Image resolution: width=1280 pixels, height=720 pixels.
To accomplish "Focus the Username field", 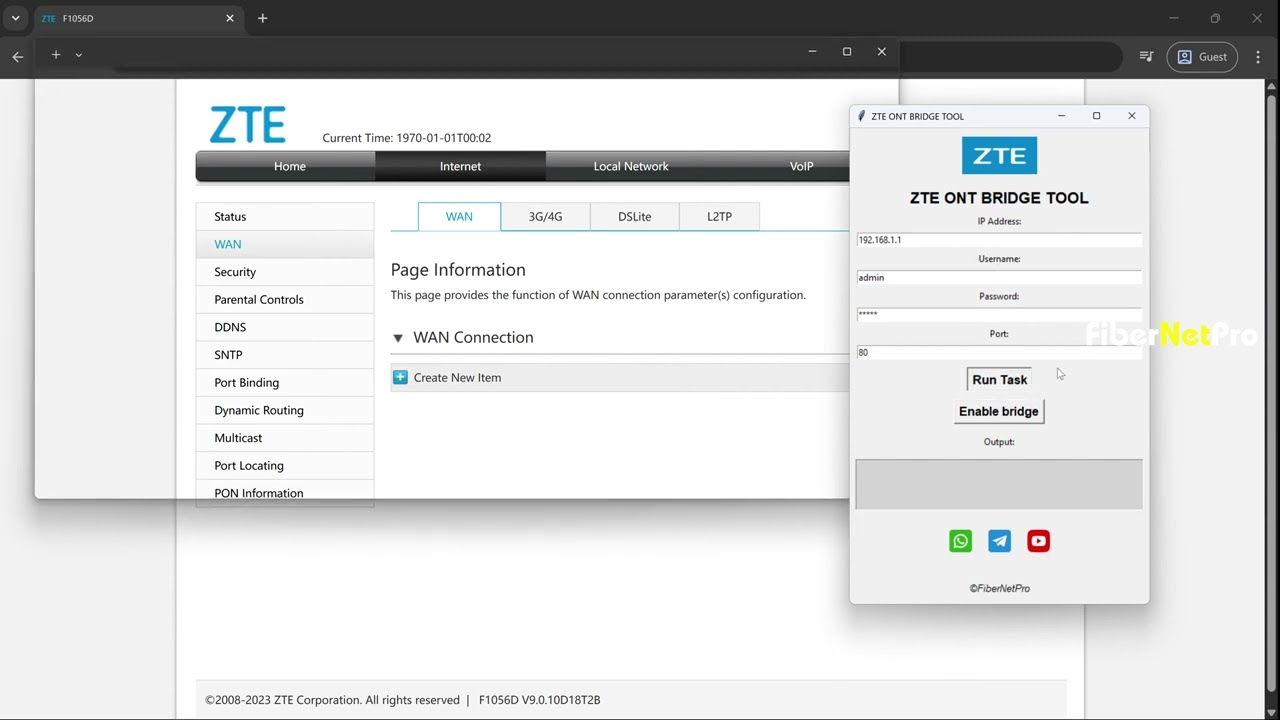I will point(999,277).
